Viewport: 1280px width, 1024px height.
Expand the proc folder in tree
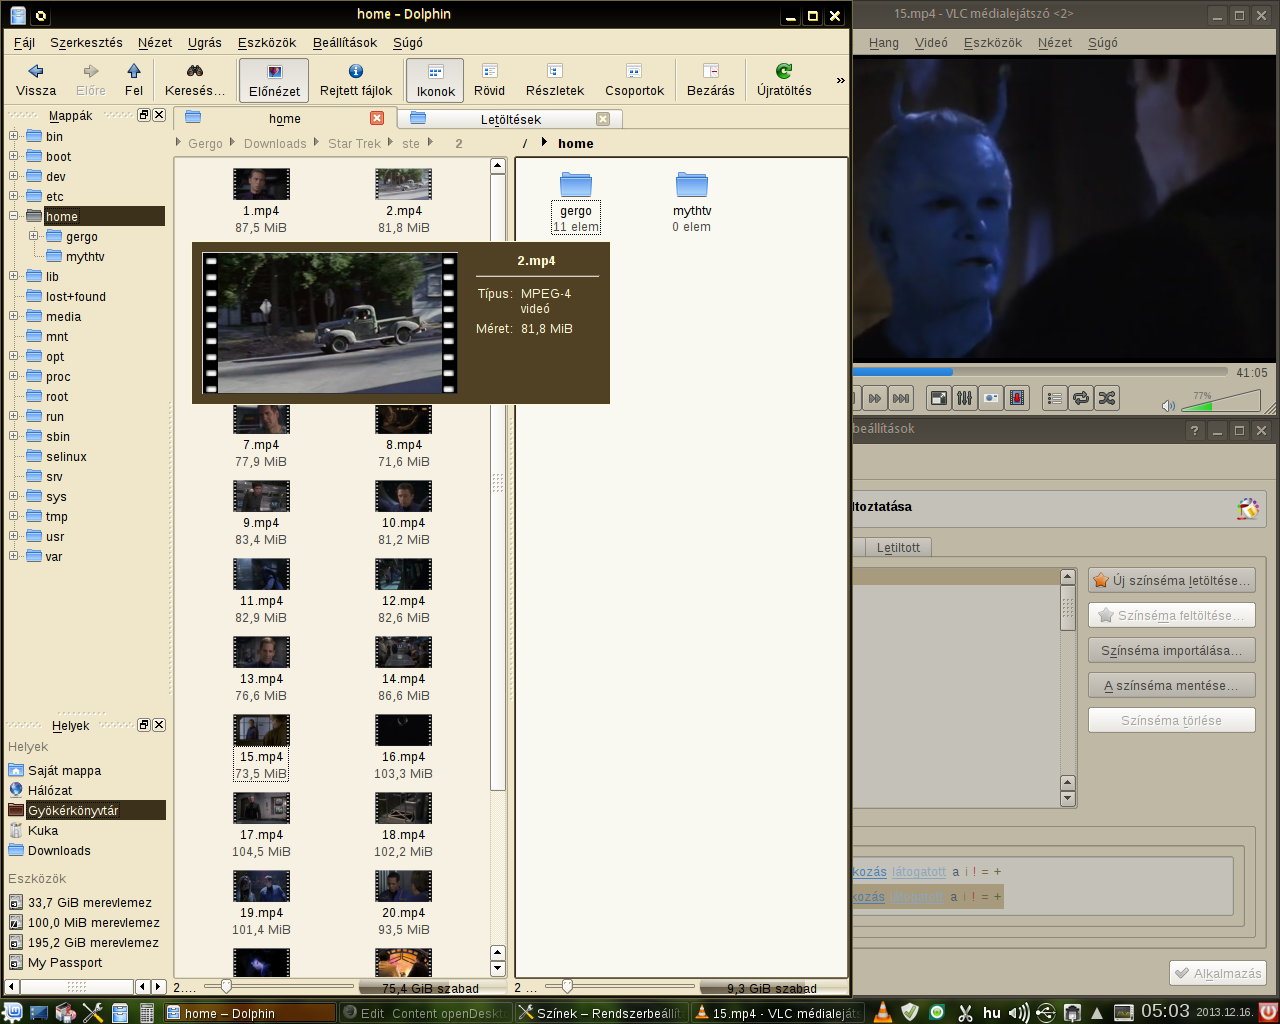[x=14, y=376]
